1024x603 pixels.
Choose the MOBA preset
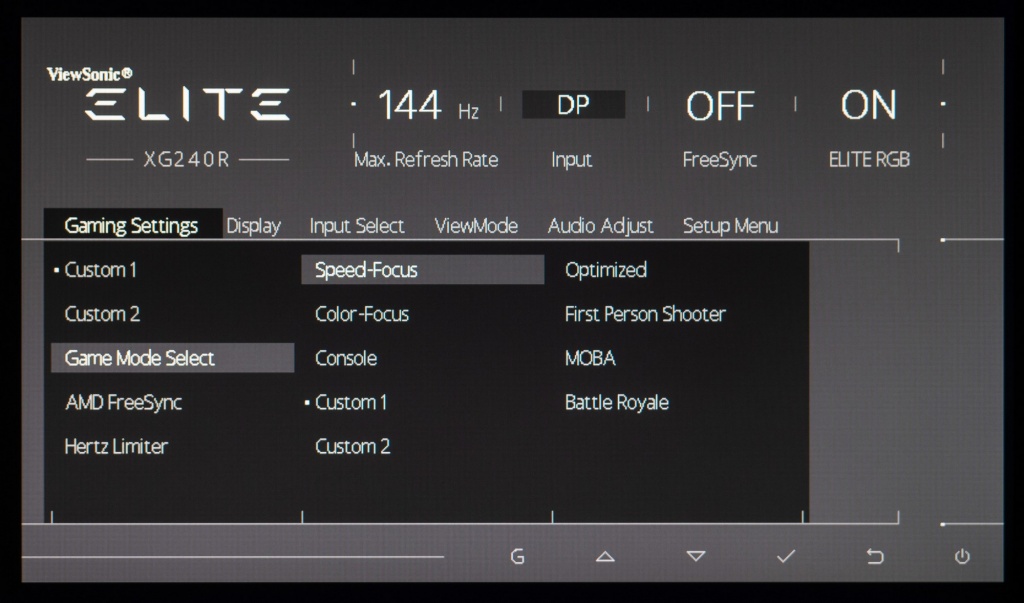(590, 359)
